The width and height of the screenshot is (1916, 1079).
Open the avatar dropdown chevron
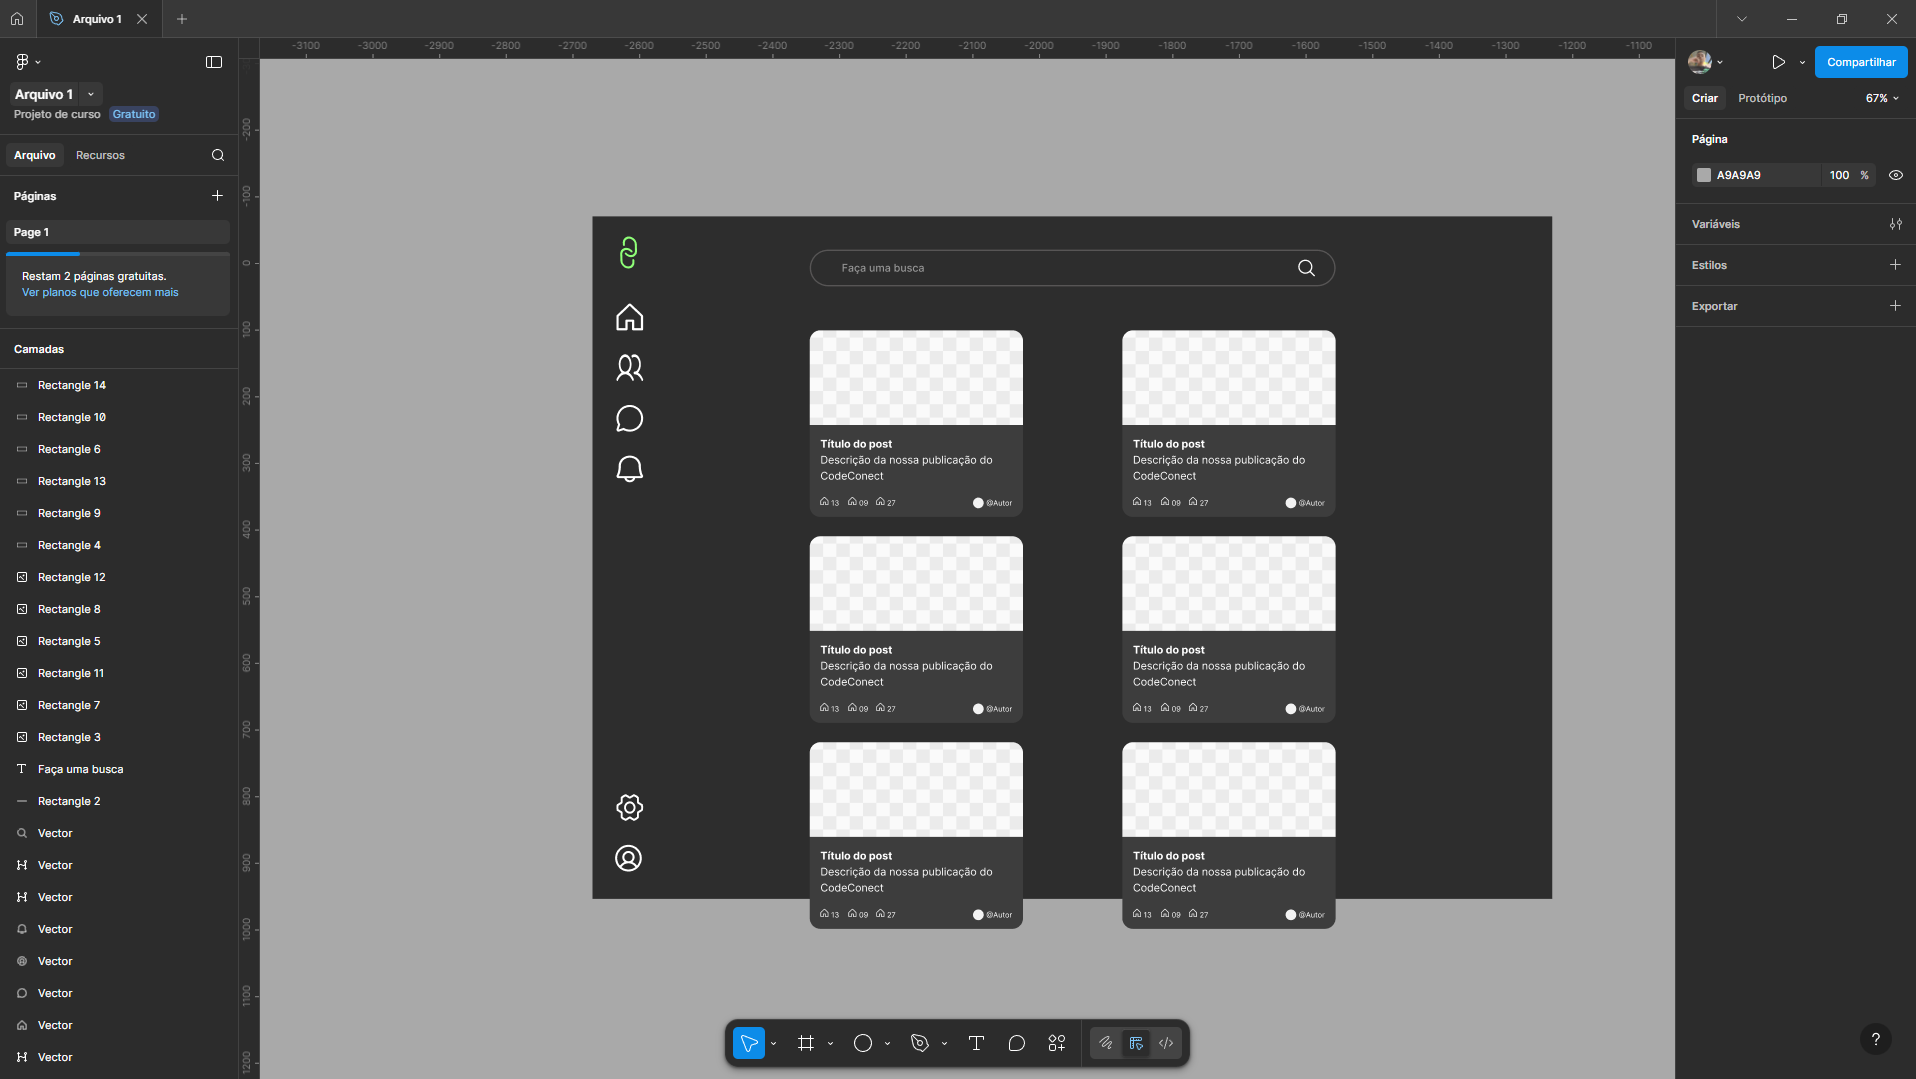point(1720,62)
